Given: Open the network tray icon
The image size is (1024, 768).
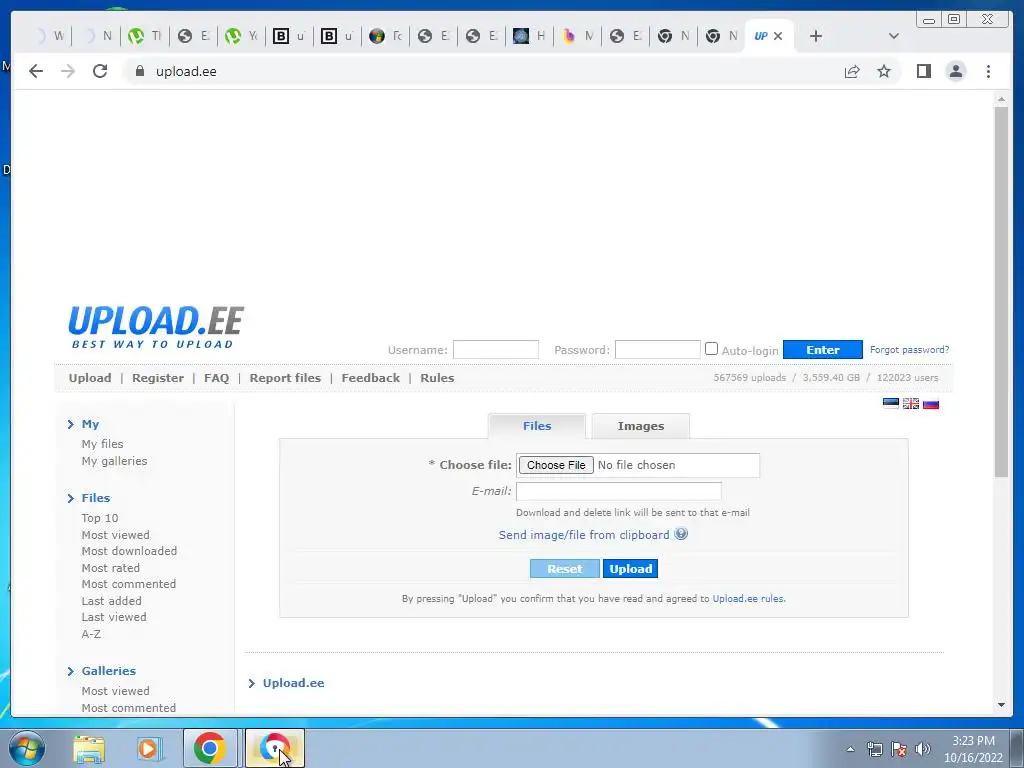Looking at the screenshot, I should point(874,749).
